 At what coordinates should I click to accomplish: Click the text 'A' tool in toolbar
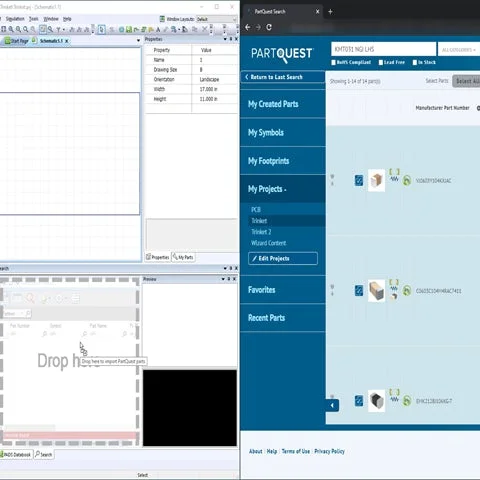point(158,30)
